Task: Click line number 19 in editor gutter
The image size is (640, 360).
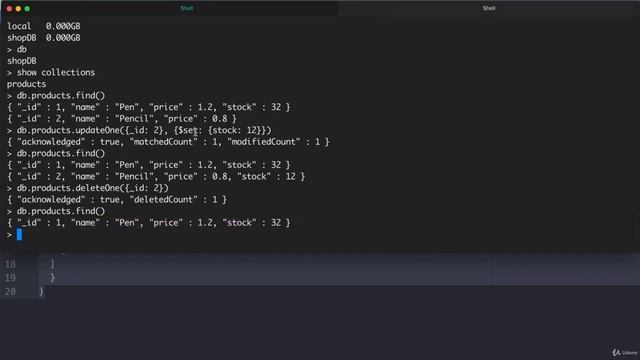Action: point(10,278)
